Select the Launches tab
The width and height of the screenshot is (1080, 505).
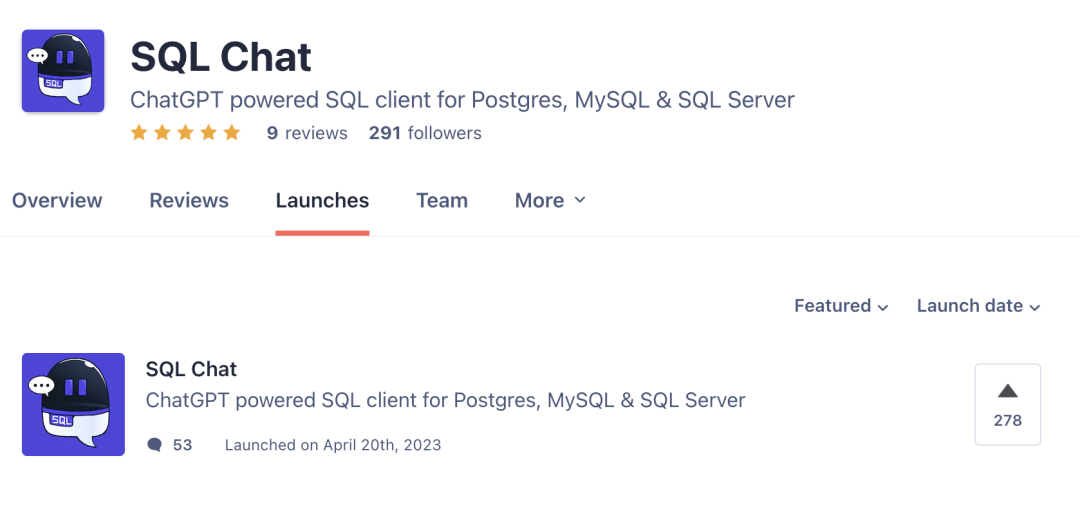point(322,200)
